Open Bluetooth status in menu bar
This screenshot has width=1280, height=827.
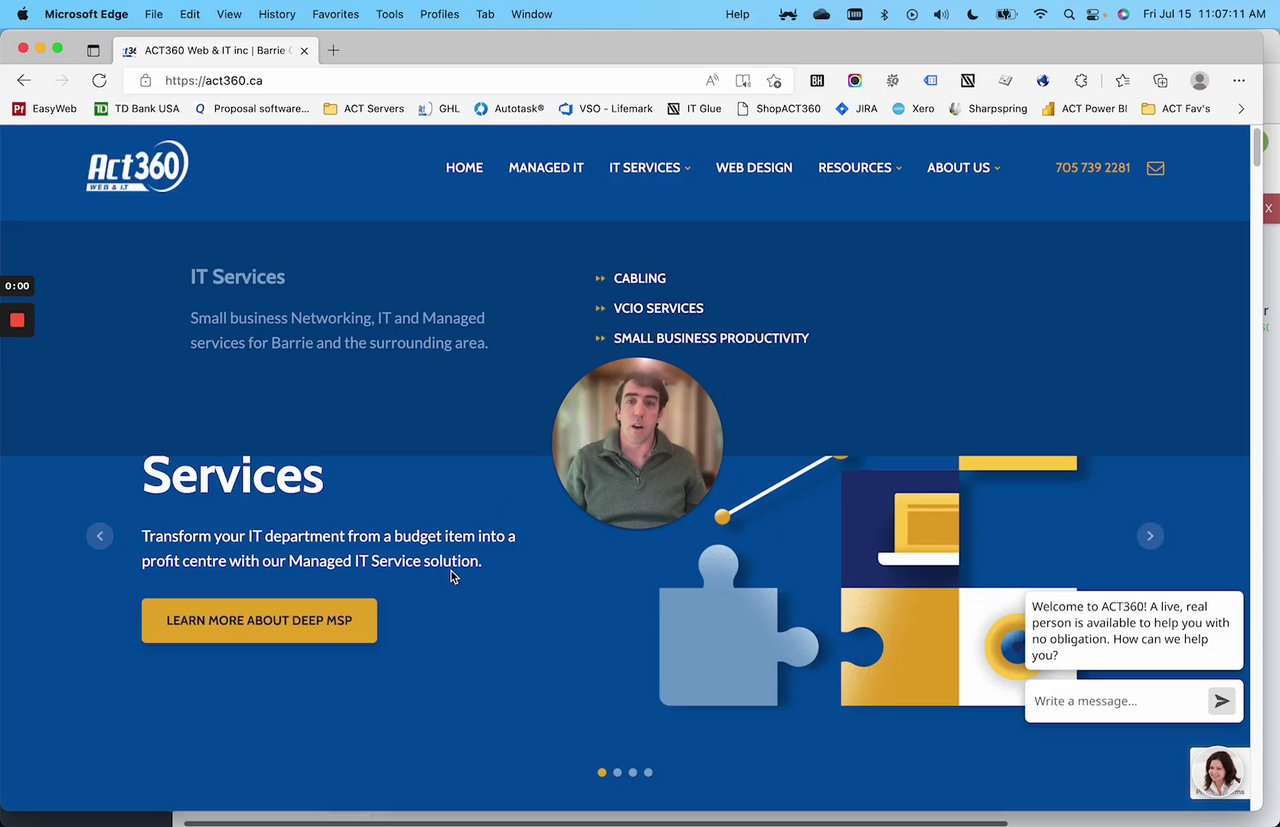[884, 14]
